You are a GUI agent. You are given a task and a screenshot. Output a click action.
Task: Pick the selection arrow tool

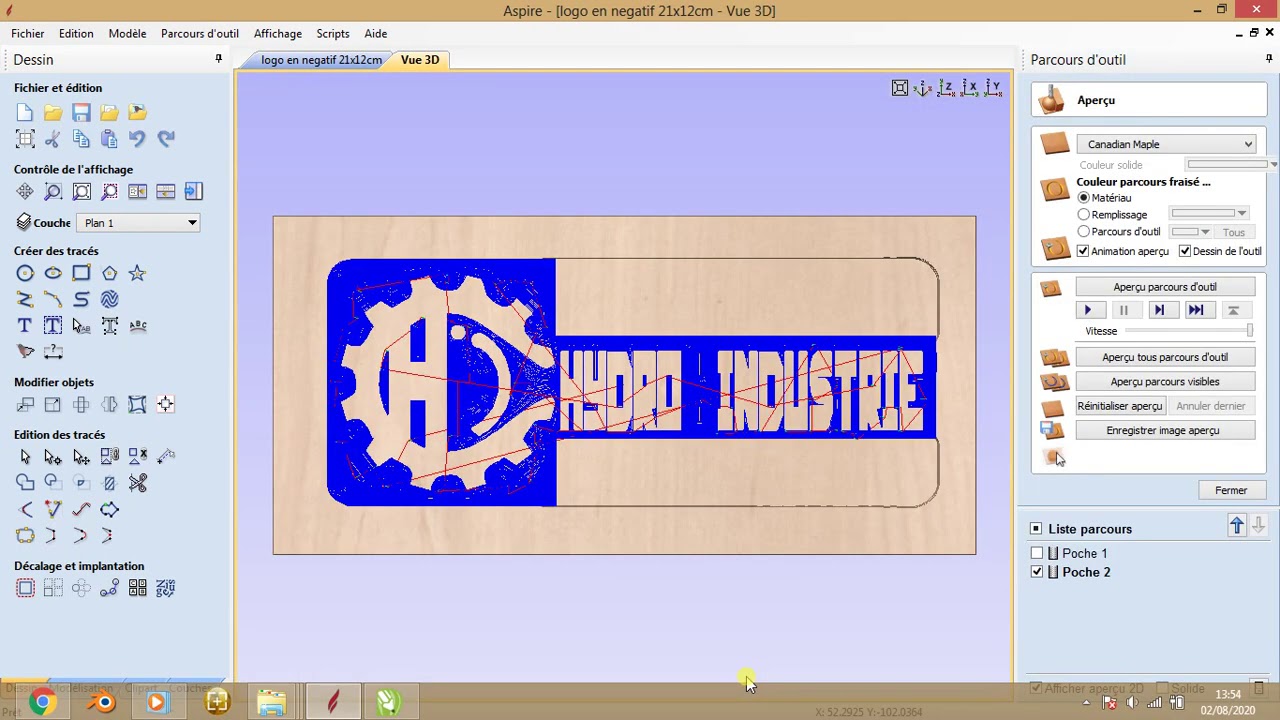25,457
